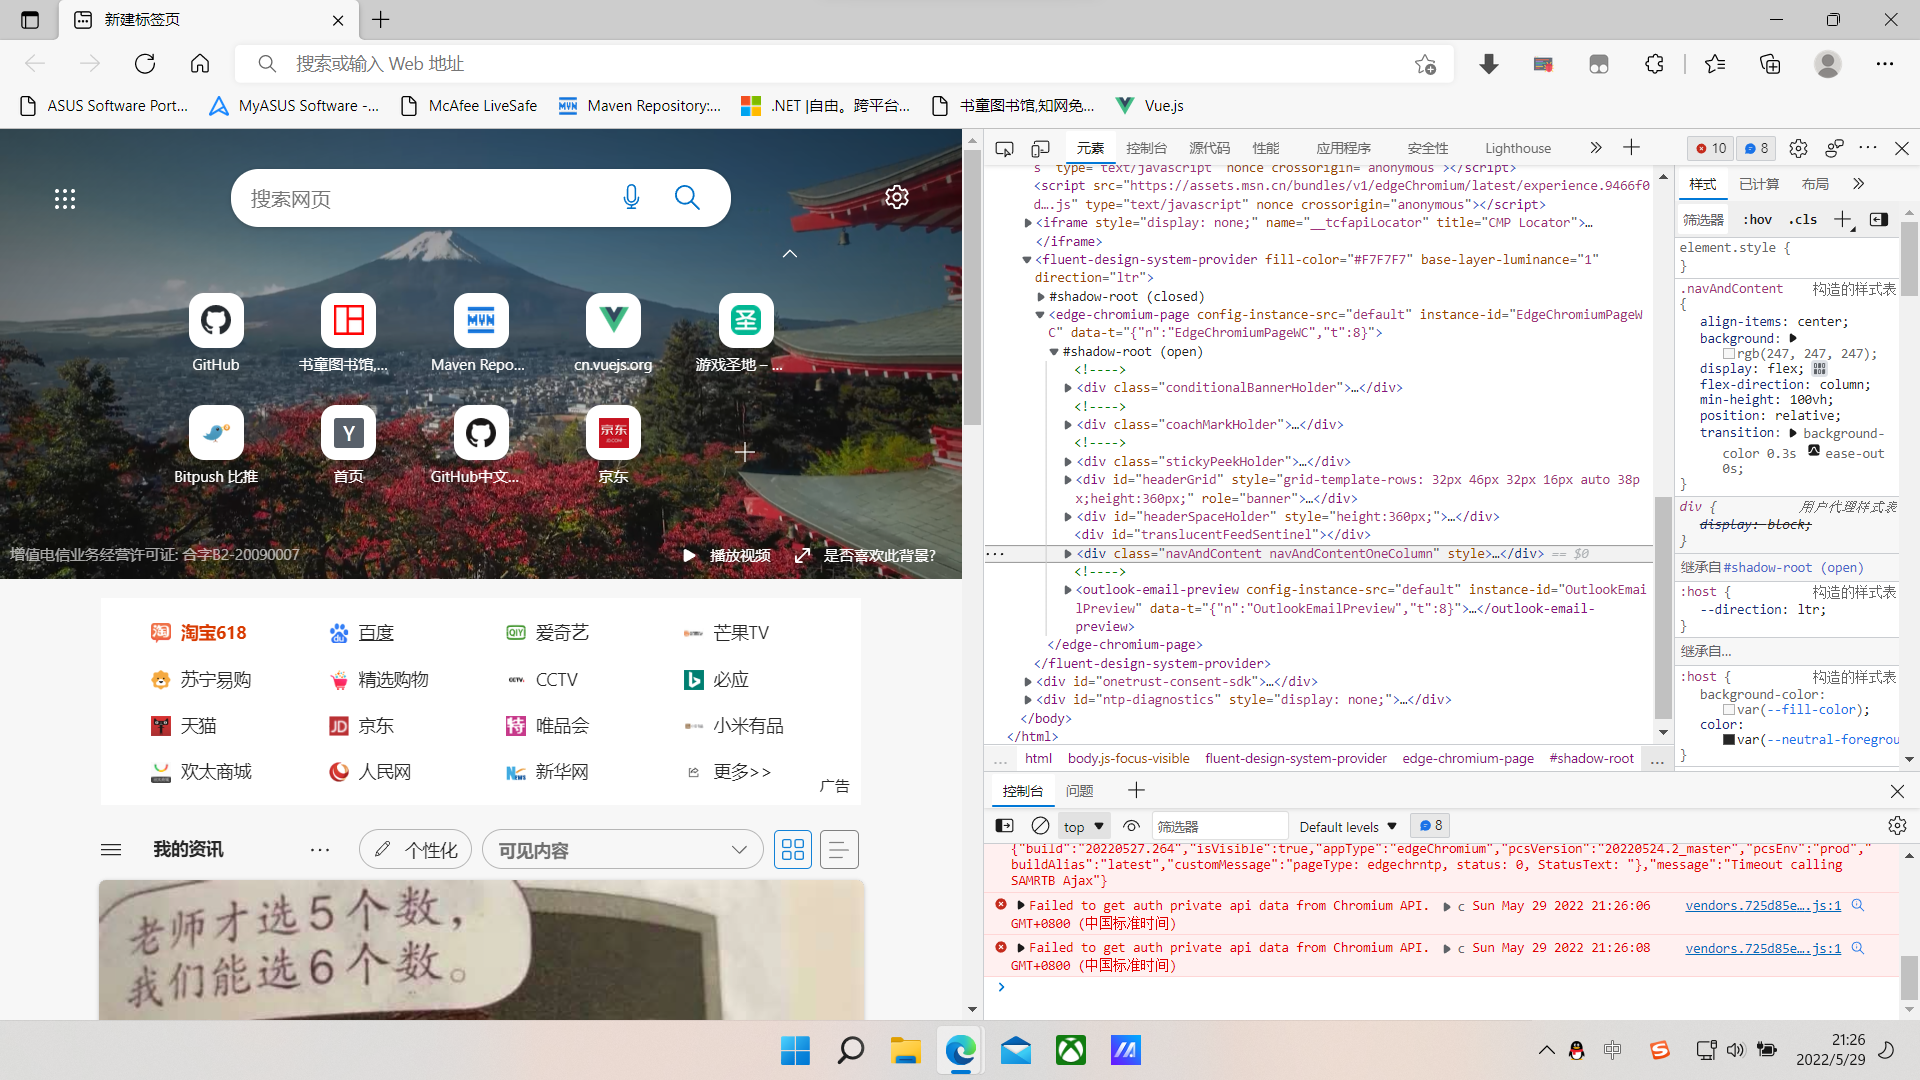
Task: Toggle the device emulation icon in DevTools
Action: 1040,148
